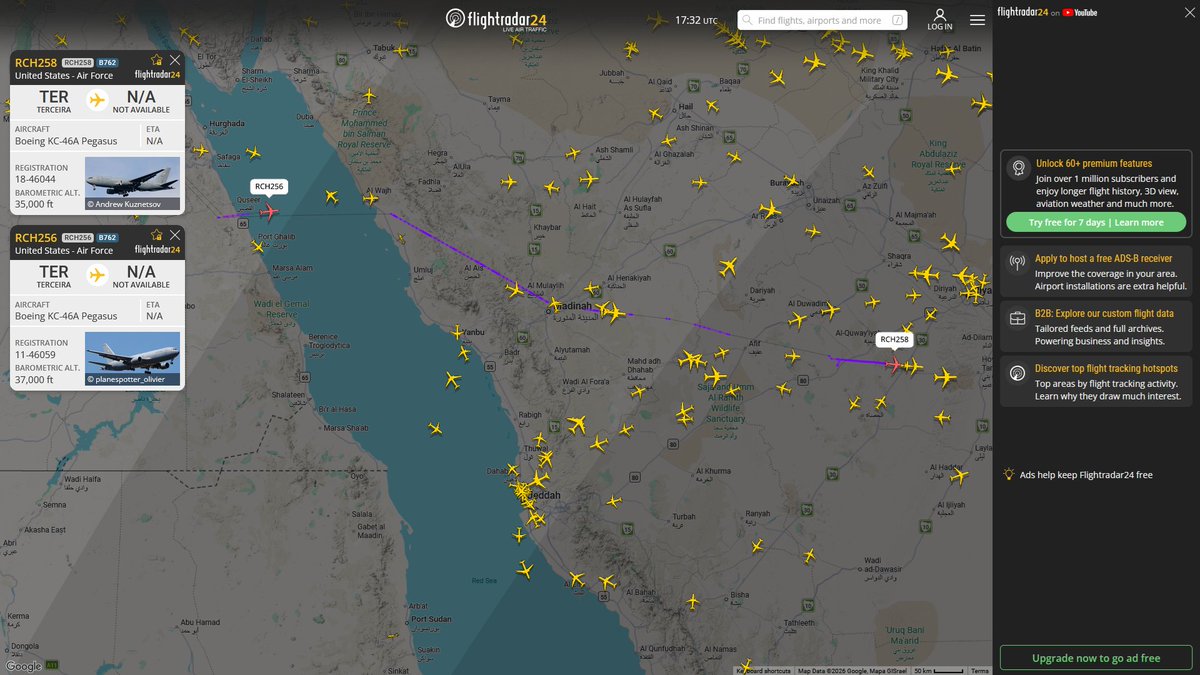Open Keyboard shortcuts link at map bottom
1200x675 pixels.
click(764, 670)
